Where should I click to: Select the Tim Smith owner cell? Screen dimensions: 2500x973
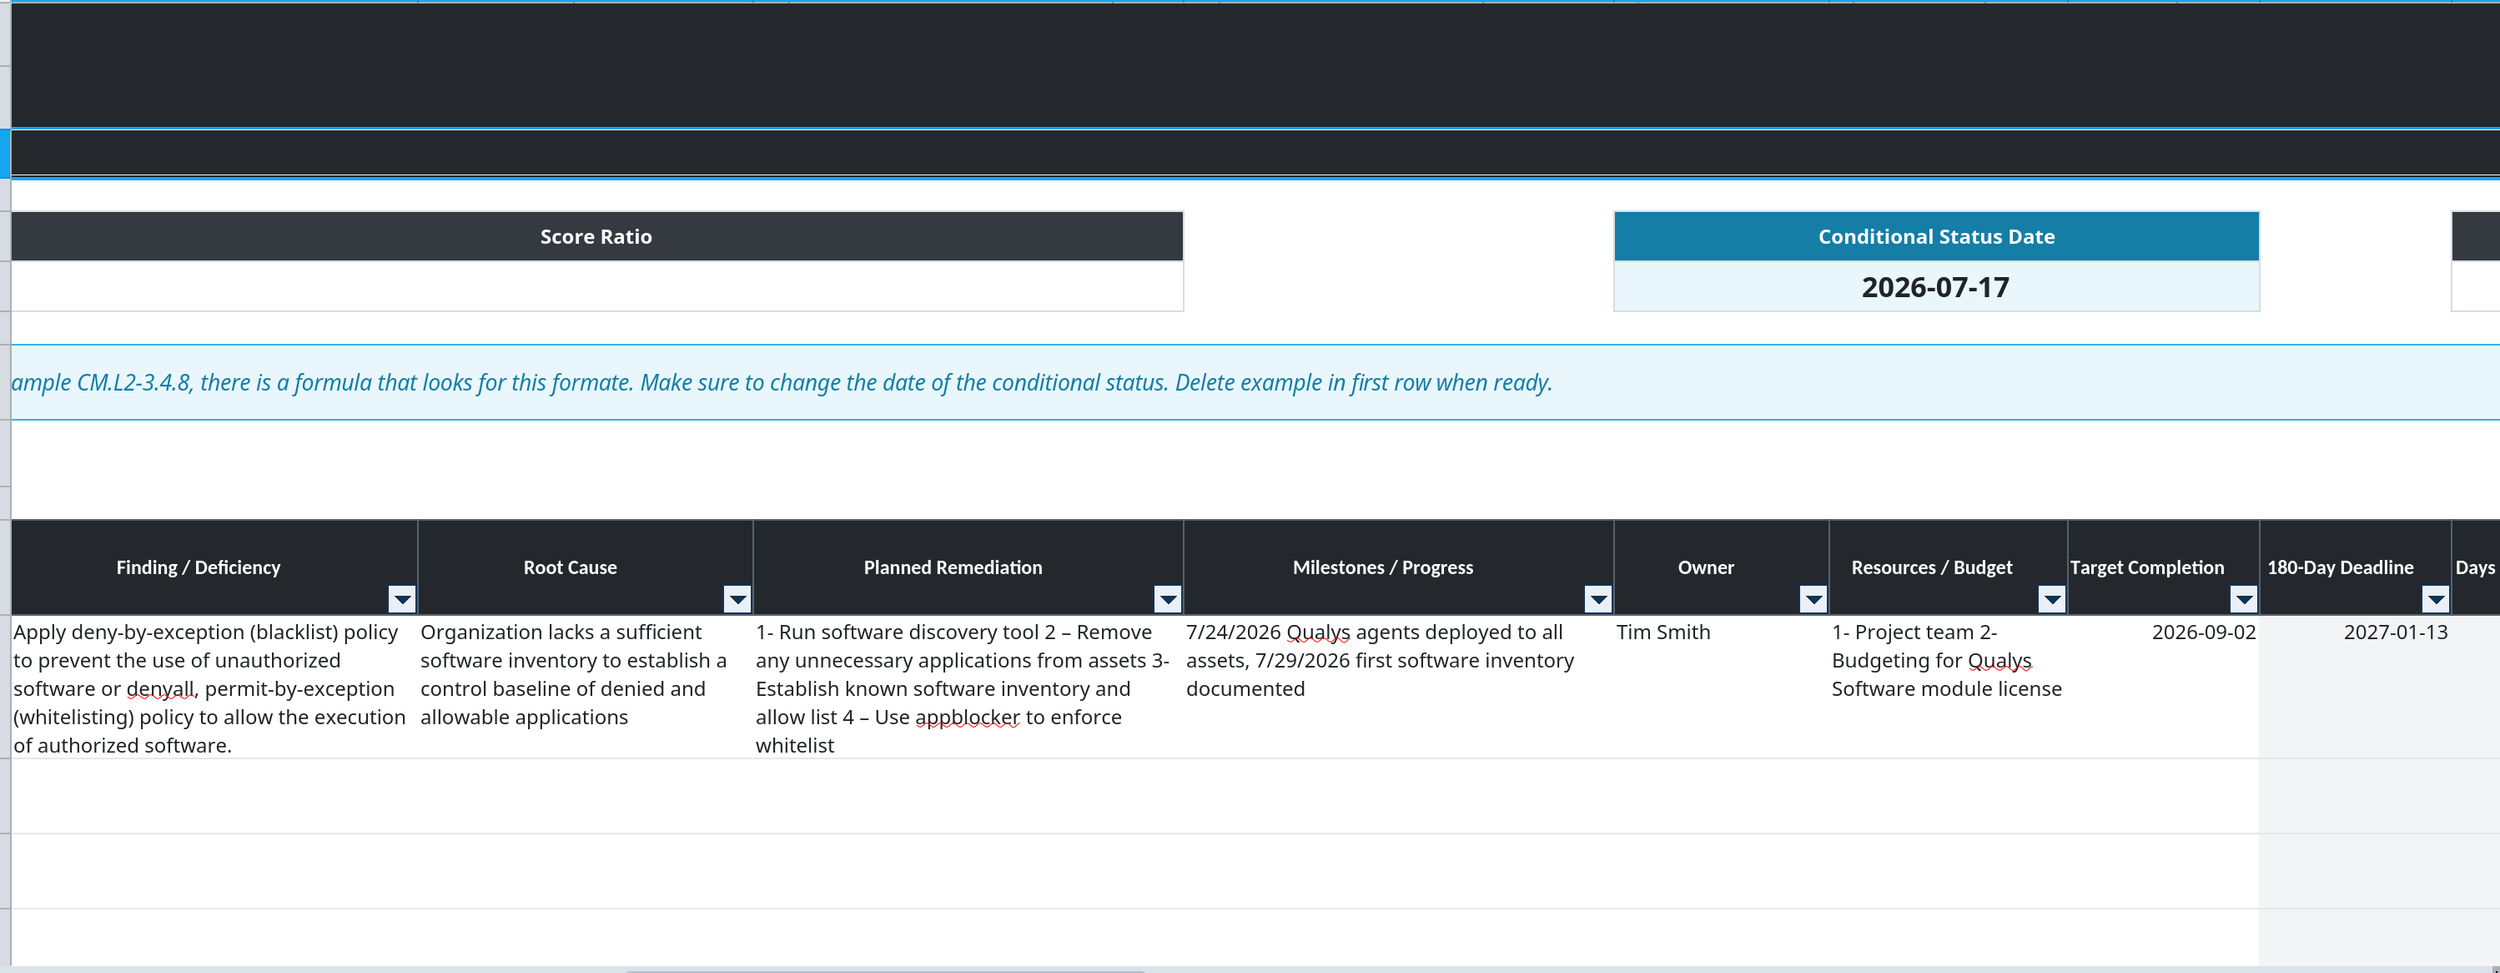point(1721,687)
